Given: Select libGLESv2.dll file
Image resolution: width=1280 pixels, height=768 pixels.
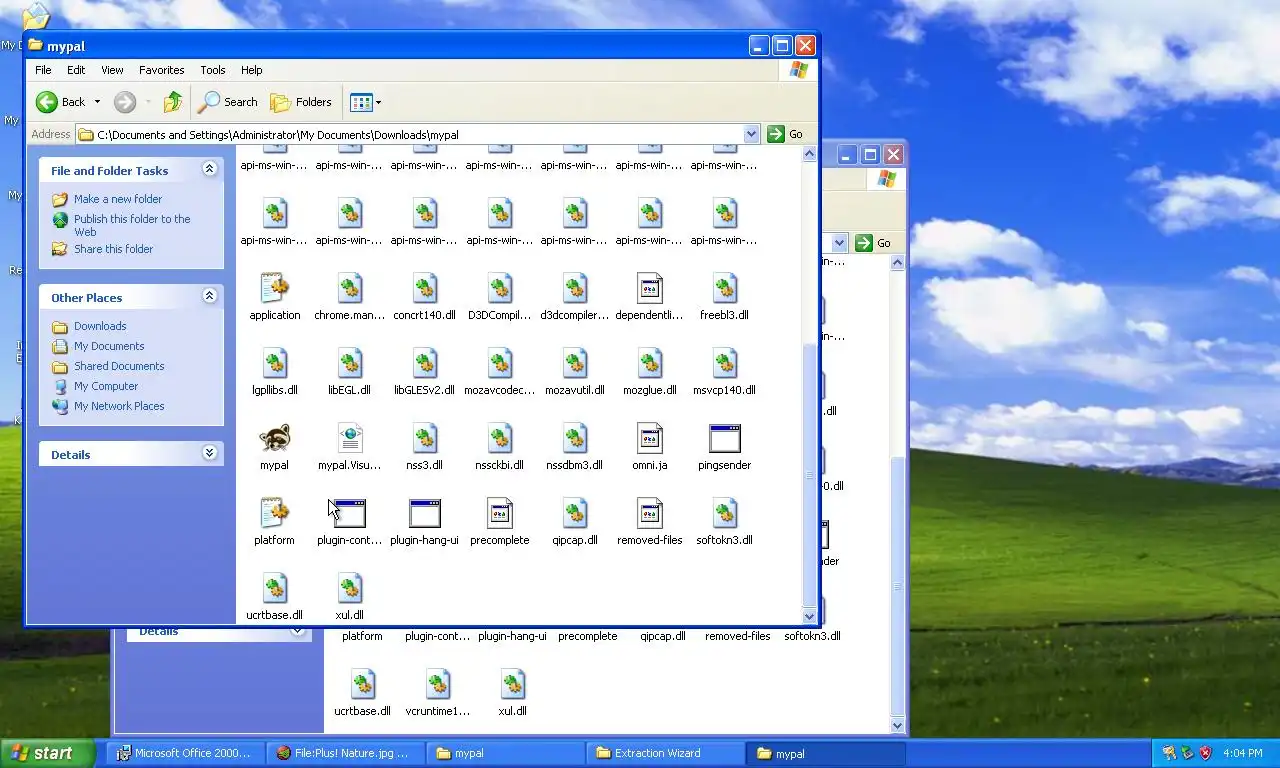Looking at the screenshot, I should click(x=425, y=363).
